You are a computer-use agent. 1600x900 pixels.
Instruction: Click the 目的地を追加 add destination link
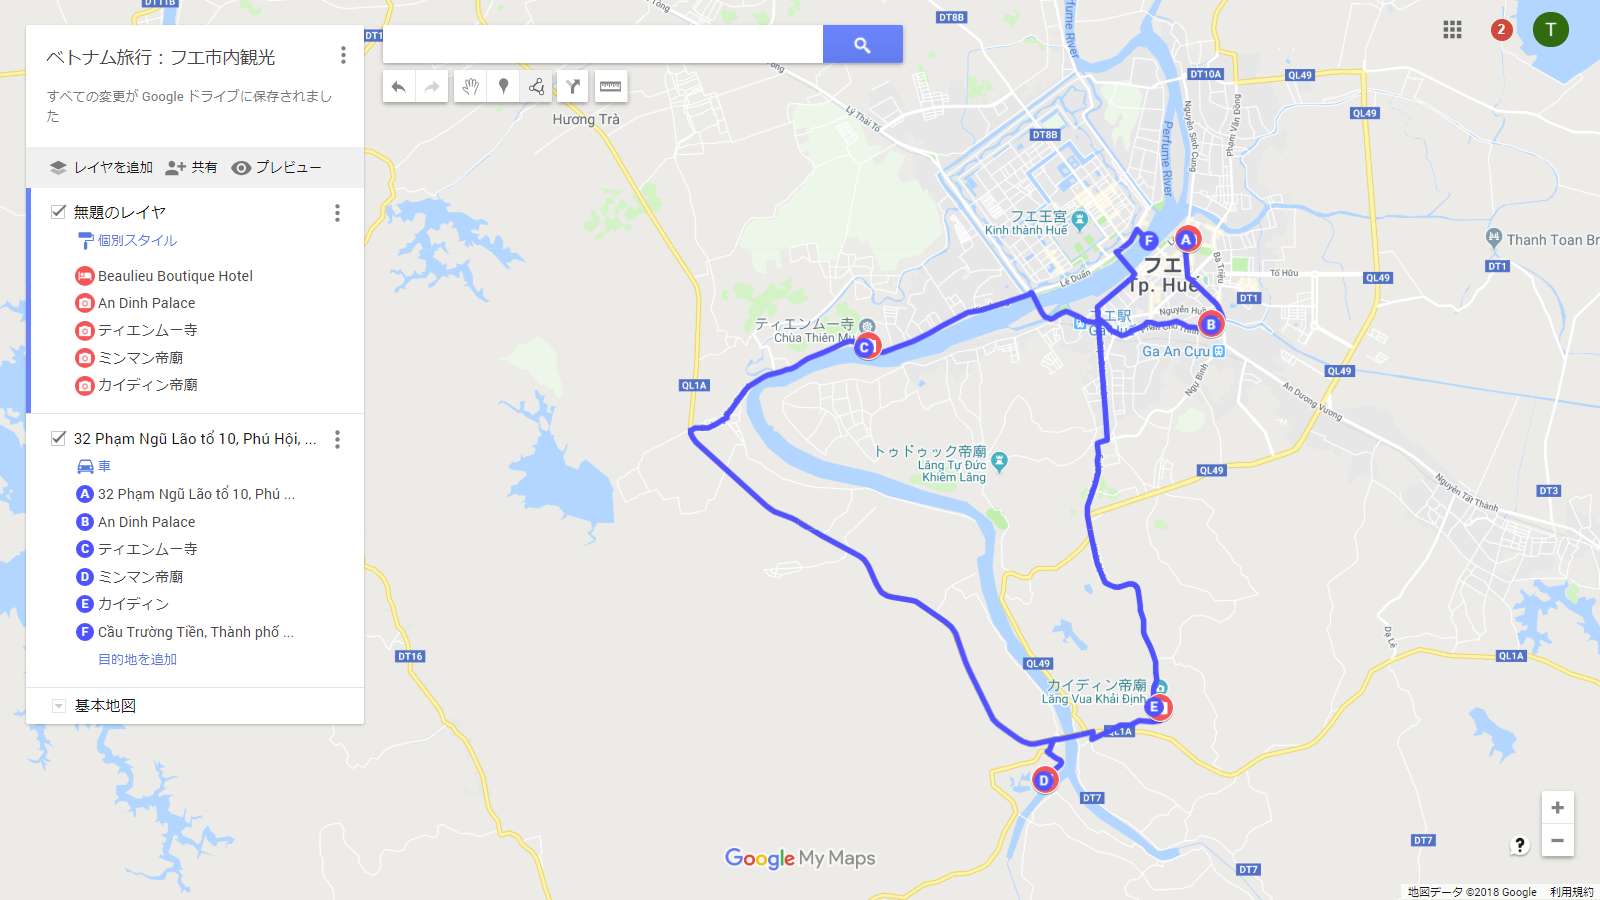pyautogui.click(x=137, y=659)
